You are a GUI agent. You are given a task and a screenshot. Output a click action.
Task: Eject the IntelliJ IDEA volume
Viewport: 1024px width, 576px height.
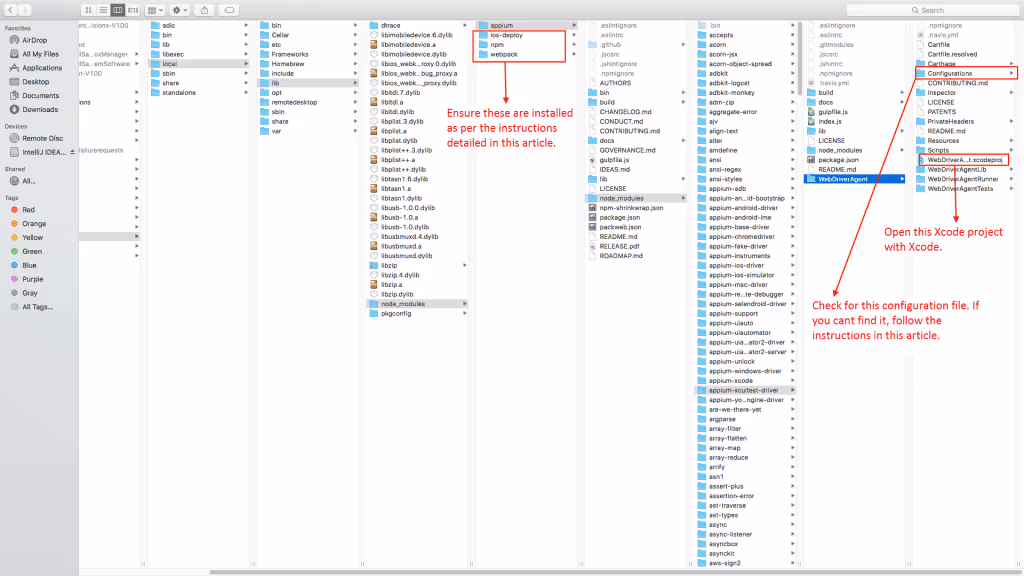tap(72, 152)
